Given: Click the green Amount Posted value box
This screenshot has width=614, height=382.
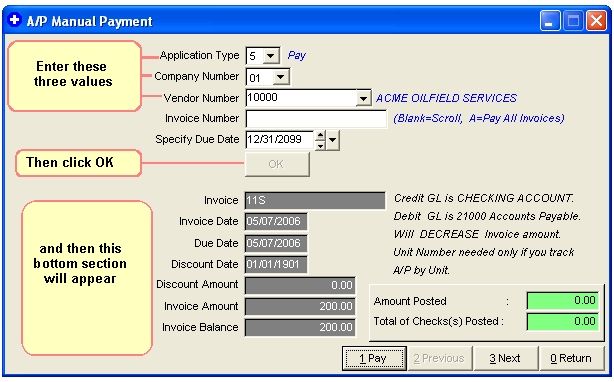Looking at the screenshot, I should [563, 301].
